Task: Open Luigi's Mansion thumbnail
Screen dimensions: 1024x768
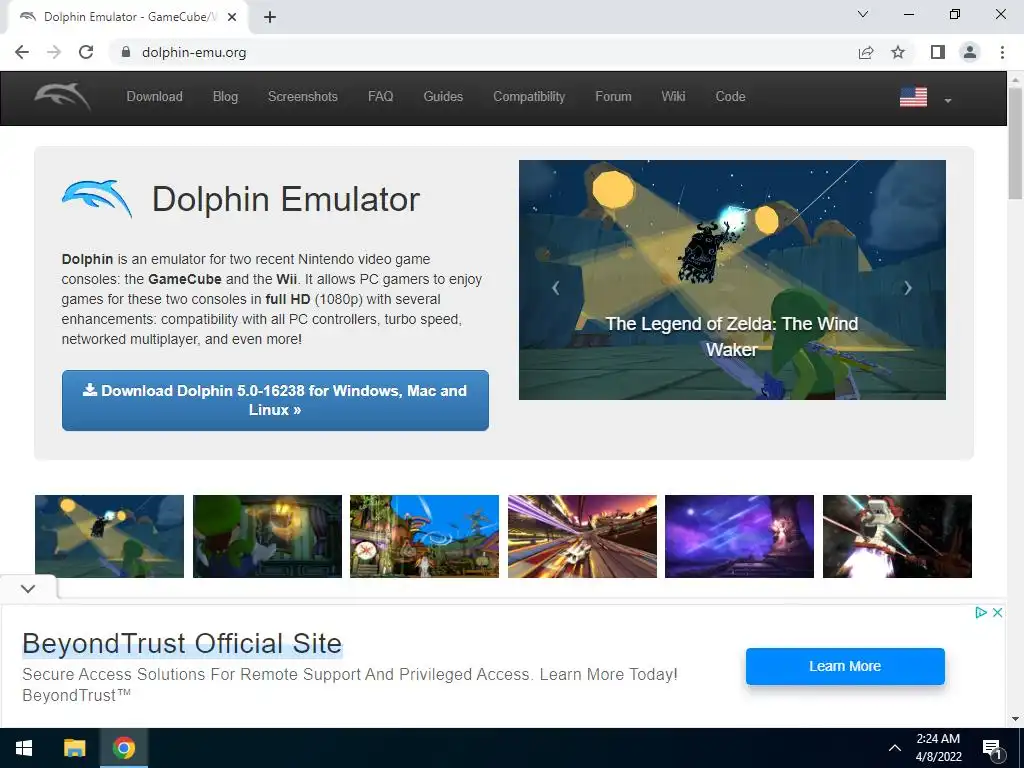Action: point(267,536)
